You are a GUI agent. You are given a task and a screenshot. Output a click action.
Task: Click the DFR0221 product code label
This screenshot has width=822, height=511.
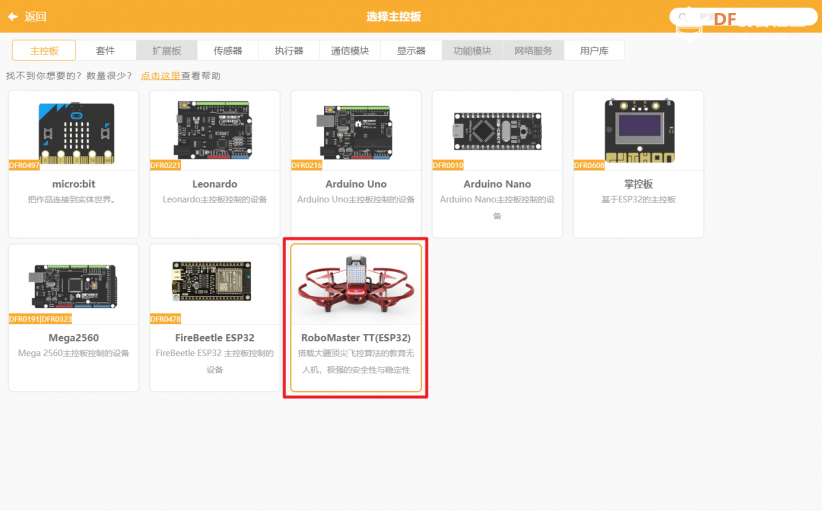coord(165,165)
